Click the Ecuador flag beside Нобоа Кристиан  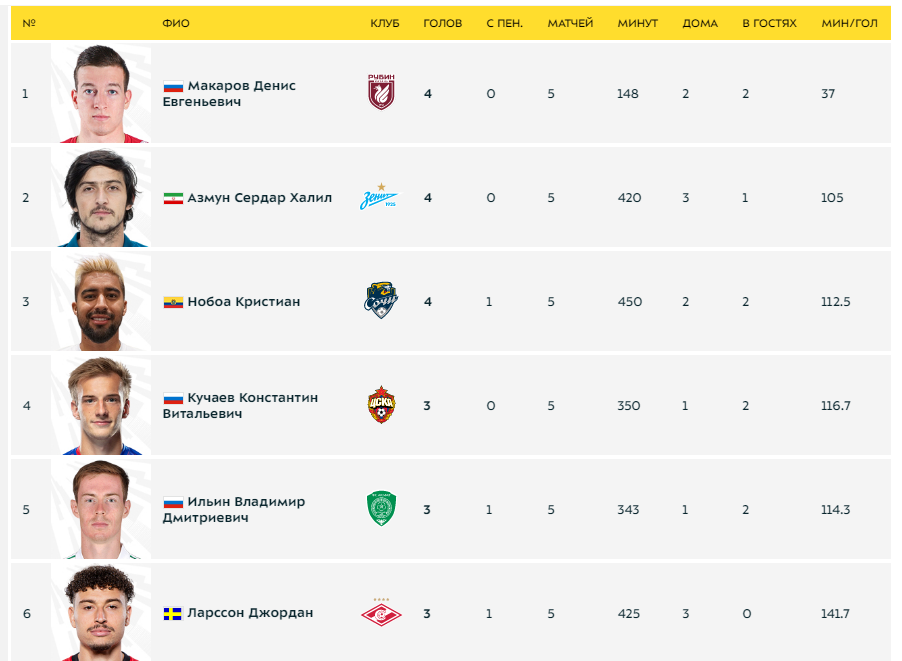[173, 302]
